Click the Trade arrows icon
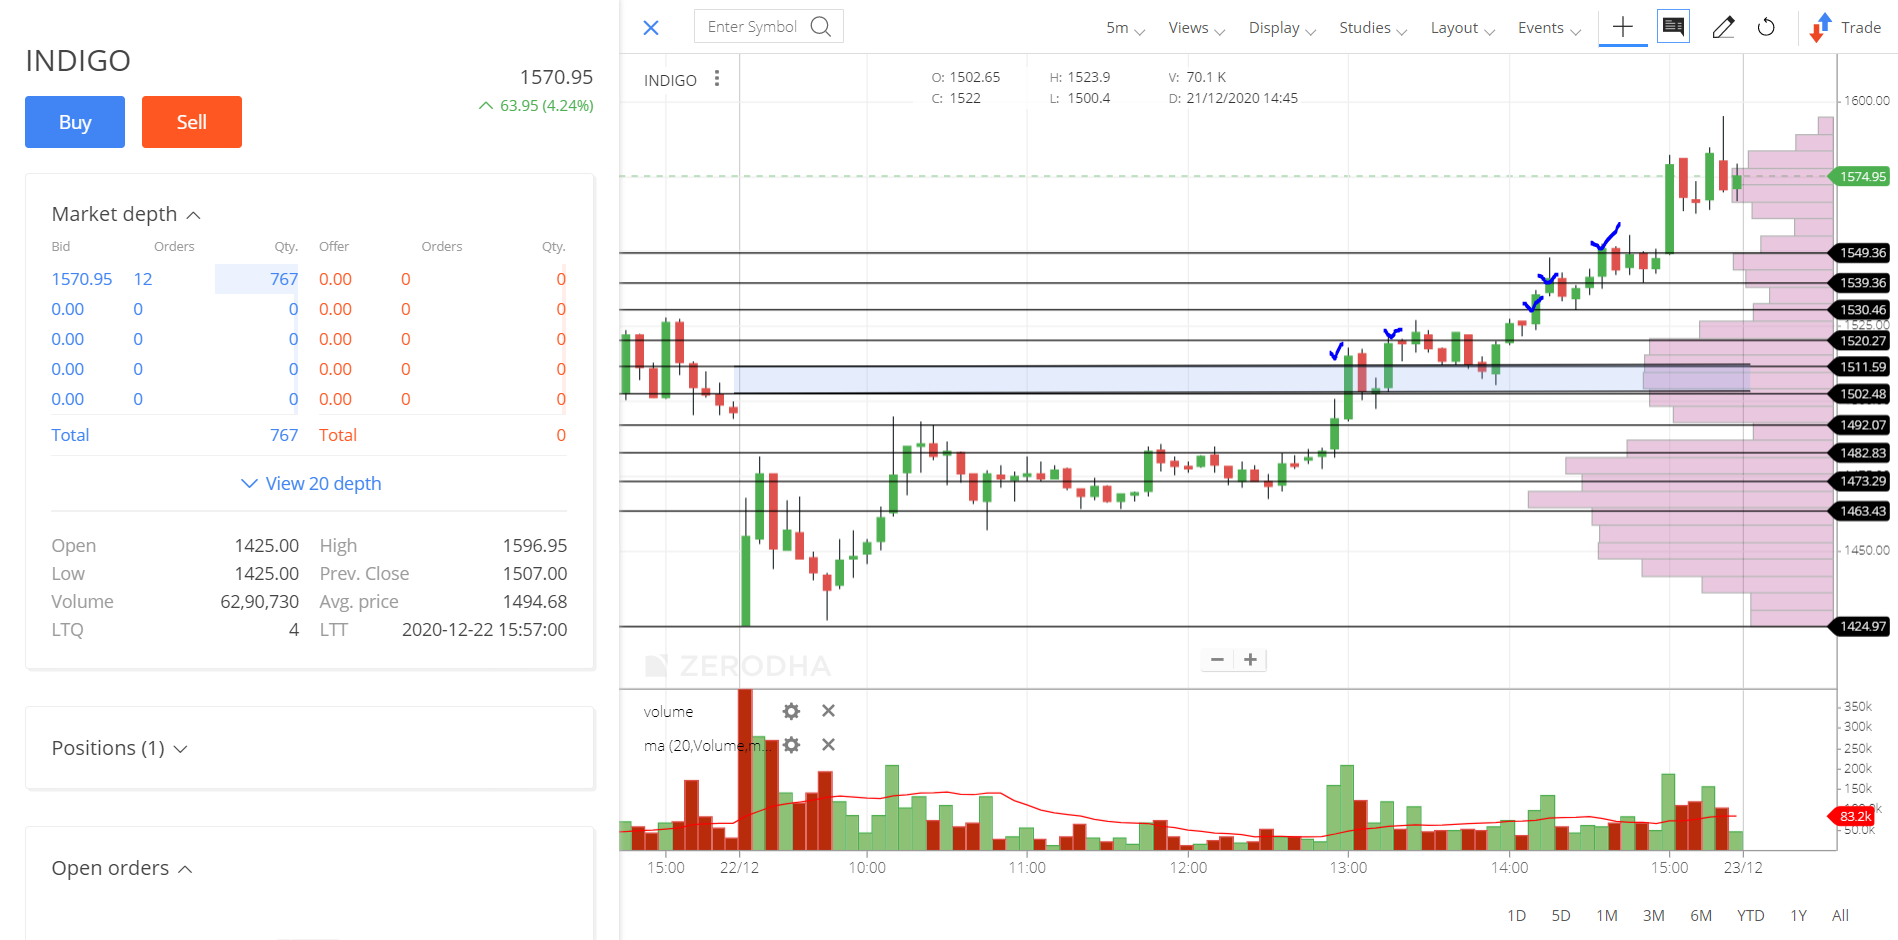This screenshot has width=1898, height=940. pos(1821,28)
